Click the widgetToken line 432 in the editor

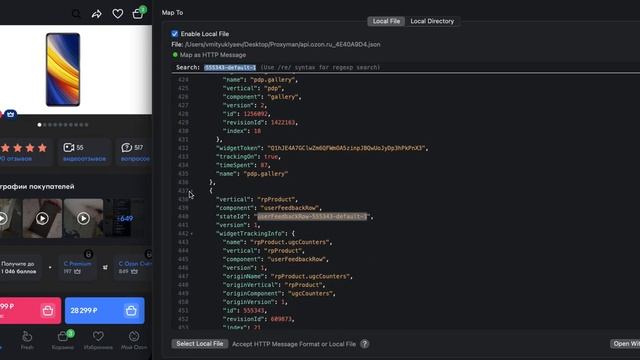point(322,148)
